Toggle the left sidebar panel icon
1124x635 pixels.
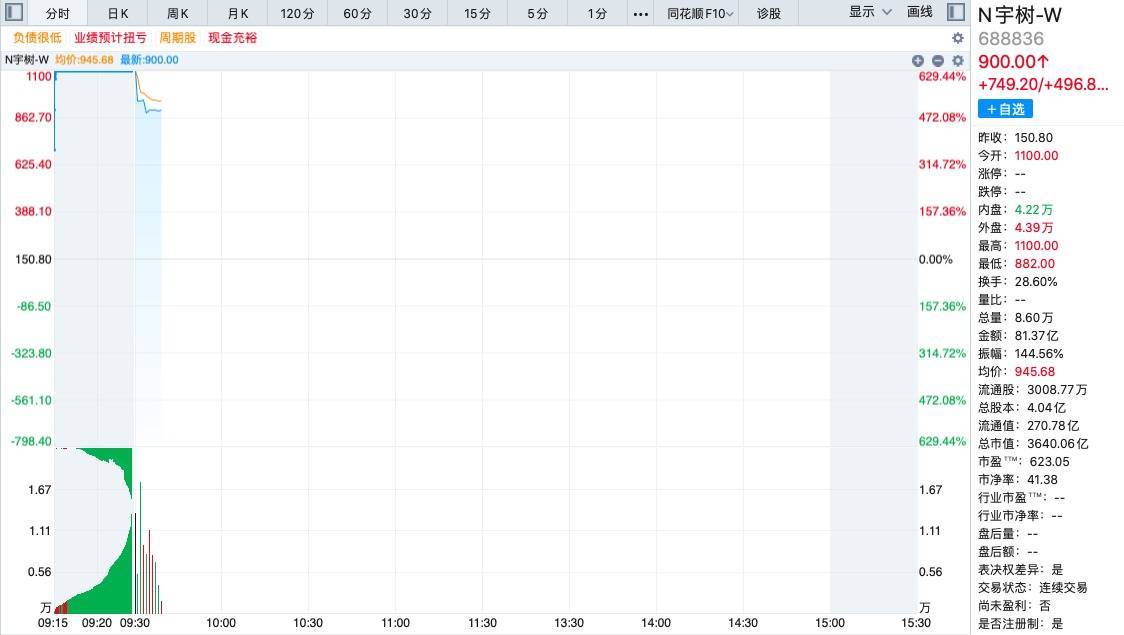coord(14,12)
